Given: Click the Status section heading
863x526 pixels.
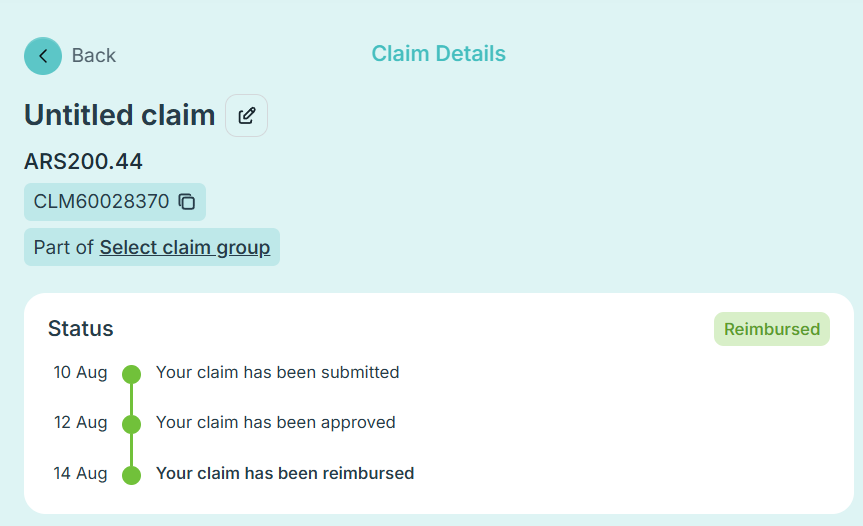Looking at the screenshot, I should coord(81,328).
